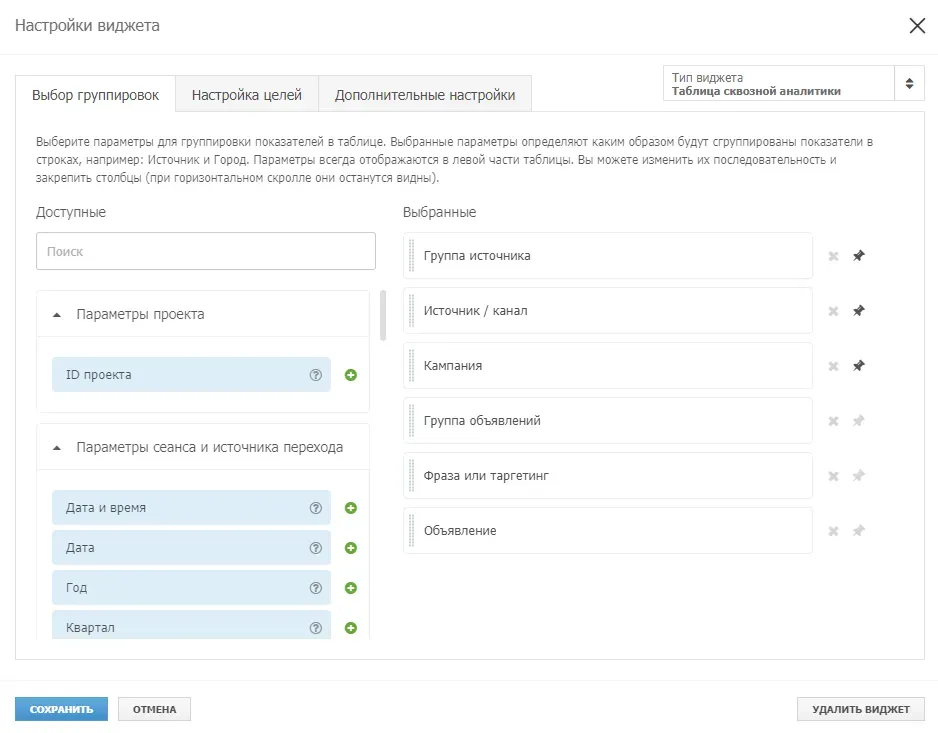Pin the Фраза или таргетинг column
This screenshot has height=733, width=938.
point(858,476)
